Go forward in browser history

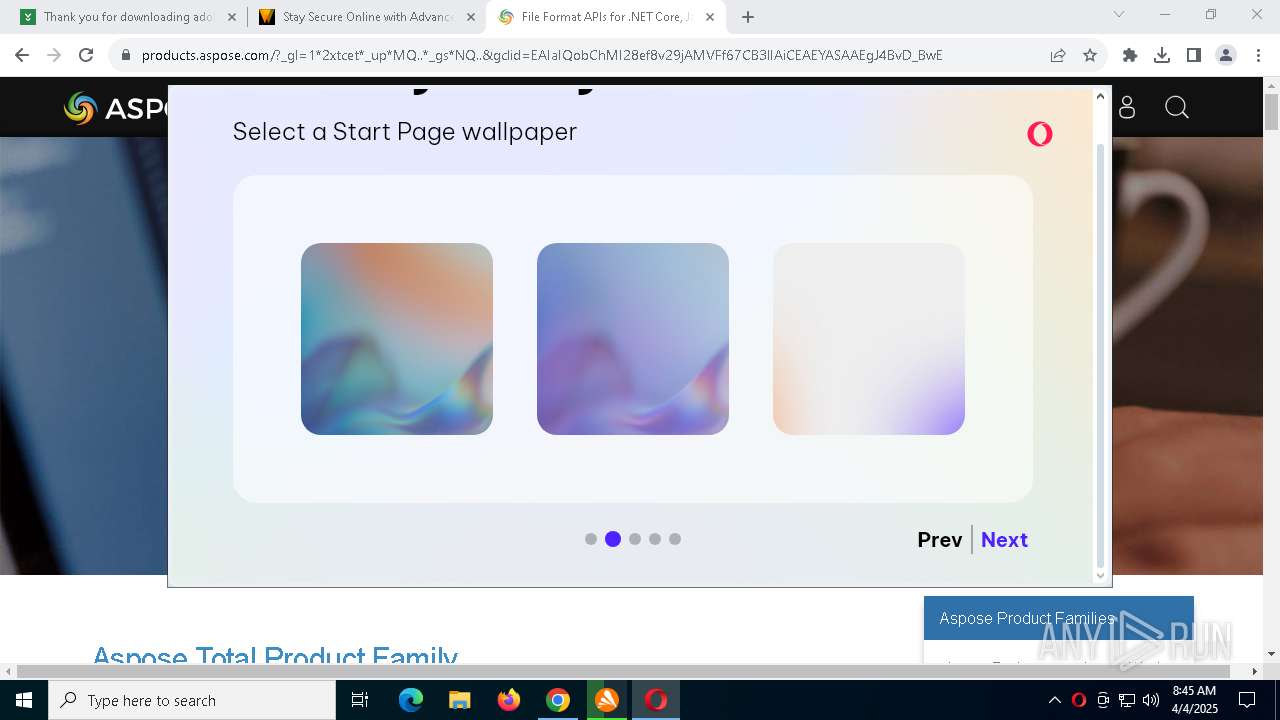pos(54,55)
